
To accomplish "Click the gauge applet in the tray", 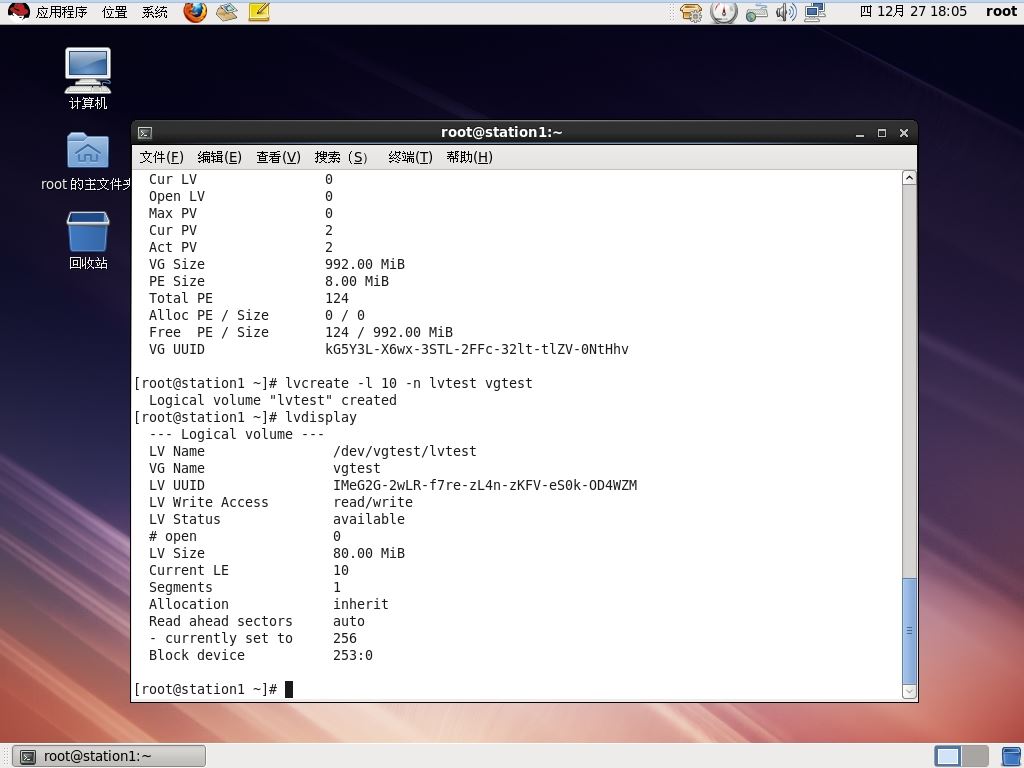I will [724, 12].
